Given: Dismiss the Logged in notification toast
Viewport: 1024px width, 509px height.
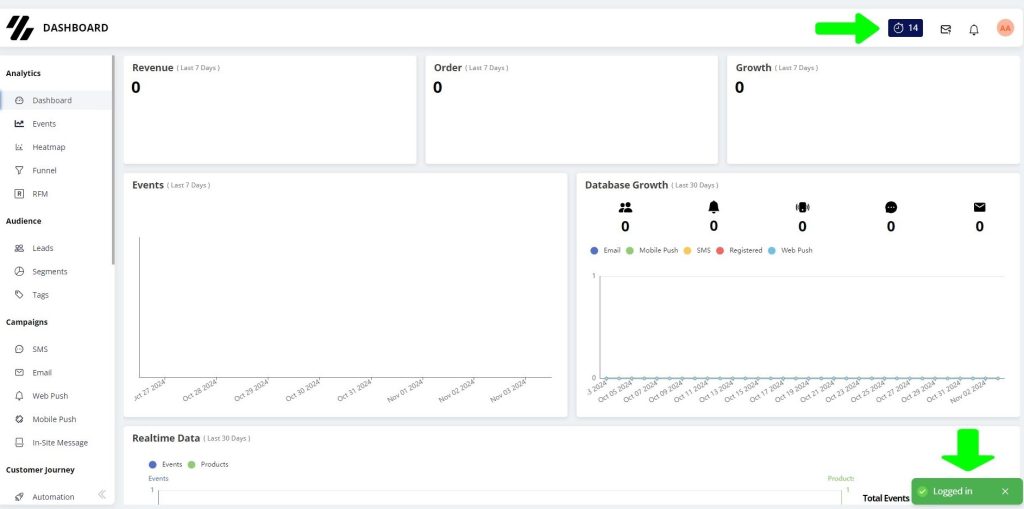Looking at the screenshot, I should point(1005,491).
